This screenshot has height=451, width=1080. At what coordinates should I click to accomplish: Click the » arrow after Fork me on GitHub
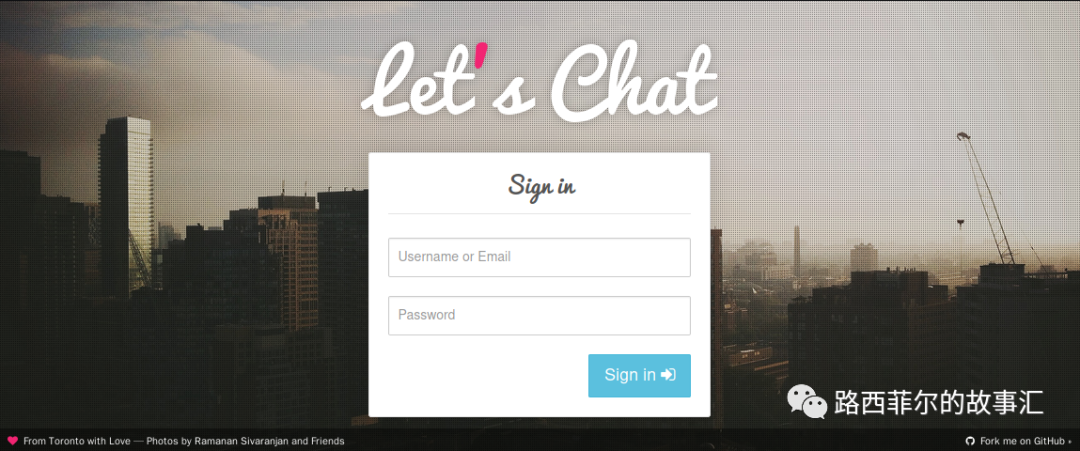tap(1070, 441)
